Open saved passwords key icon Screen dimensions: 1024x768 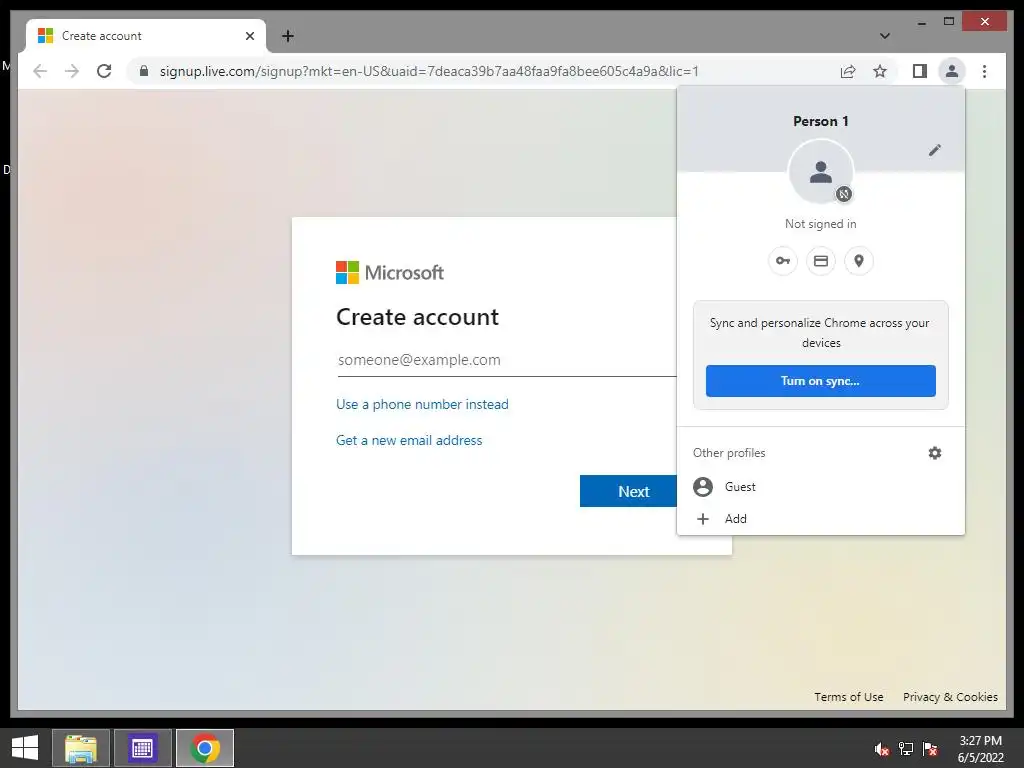click(x=782, y=261)
